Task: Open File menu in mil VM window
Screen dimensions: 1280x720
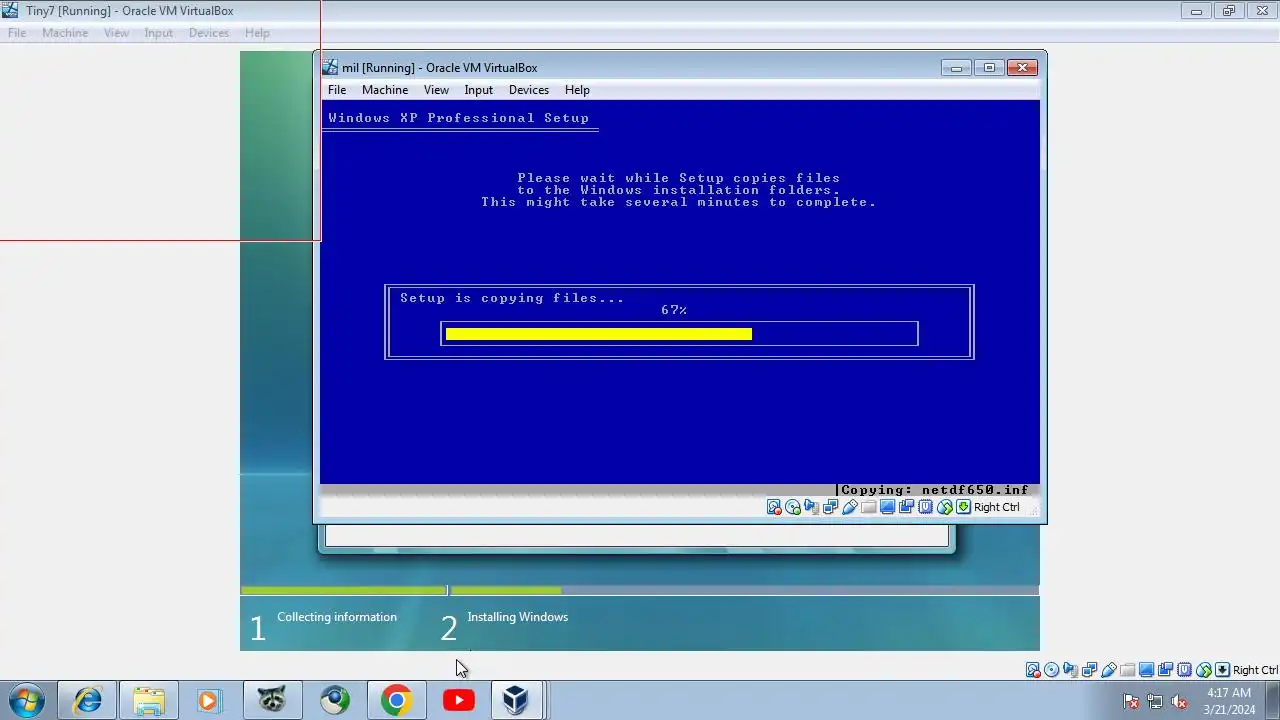Action: tap(337, 90)
